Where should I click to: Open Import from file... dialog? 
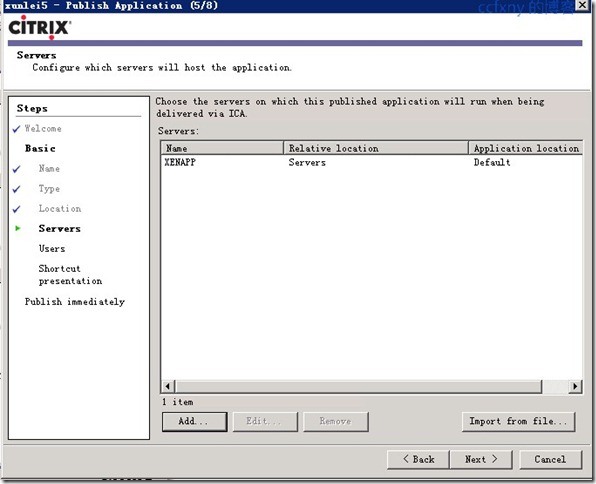pos(518,421)
